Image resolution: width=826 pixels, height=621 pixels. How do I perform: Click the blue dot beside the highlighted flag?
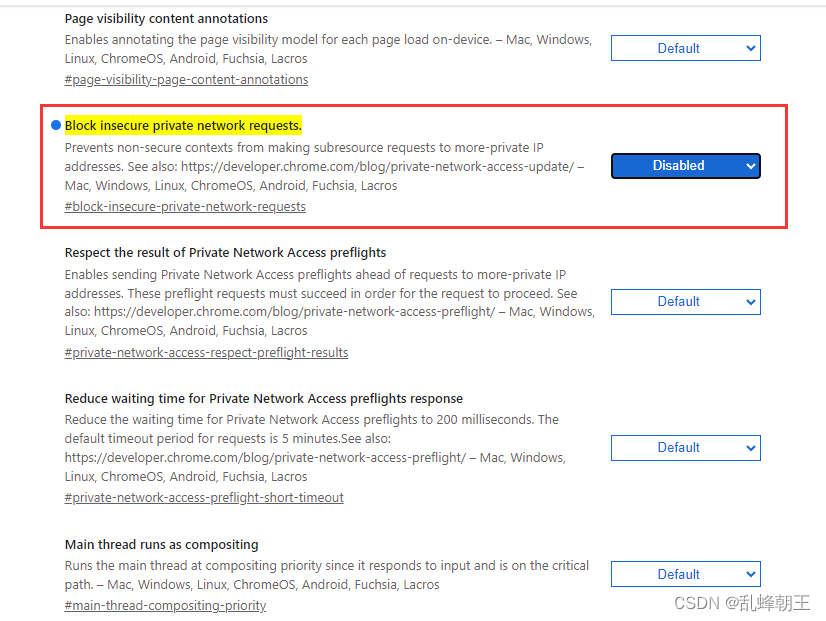[x=55, y=125]
